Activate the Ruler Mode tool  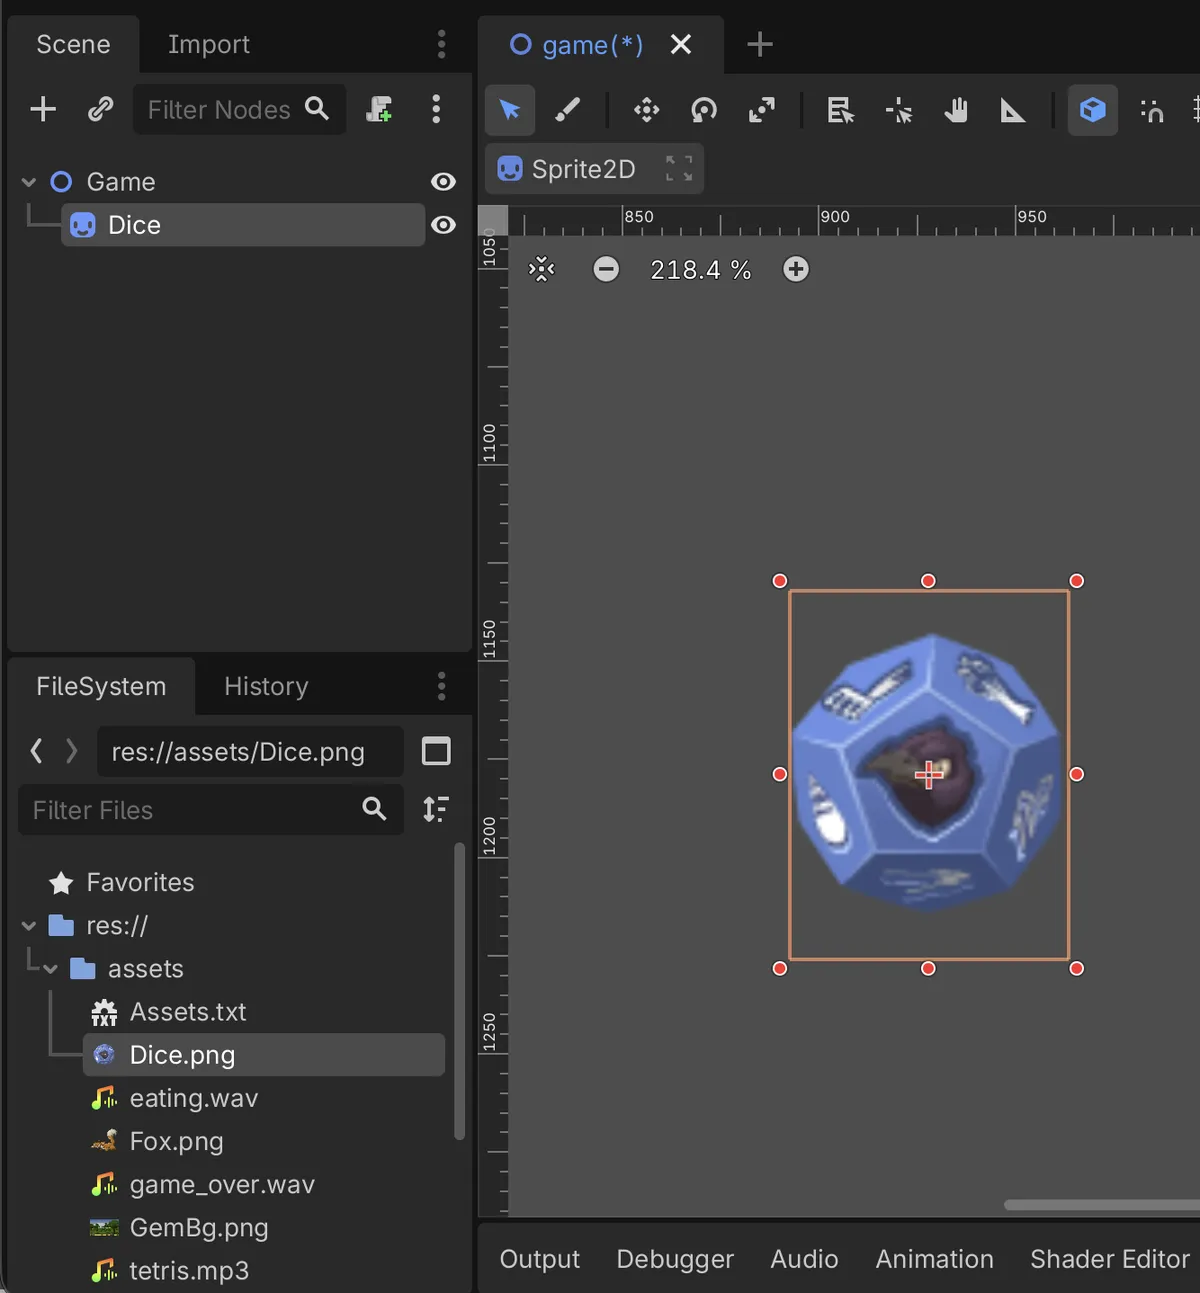tap(1013, 110)
